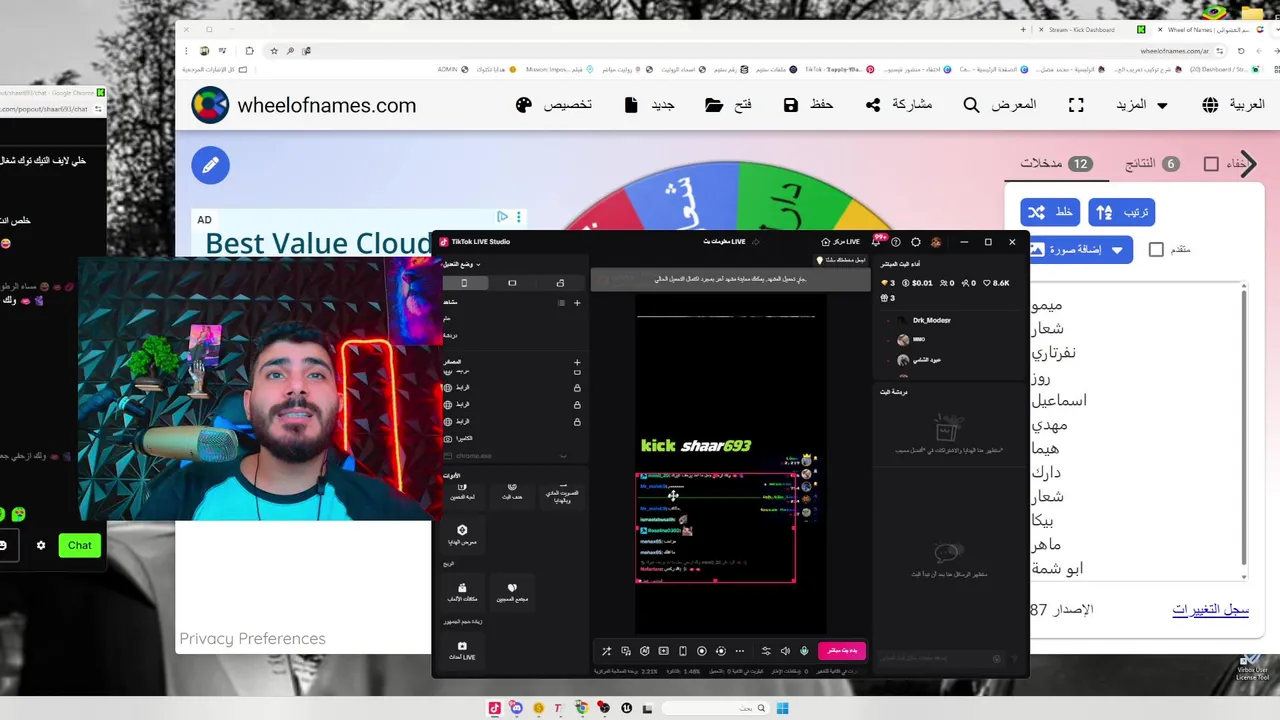Mute the microphone in stream toolbar

click(804, 651)
